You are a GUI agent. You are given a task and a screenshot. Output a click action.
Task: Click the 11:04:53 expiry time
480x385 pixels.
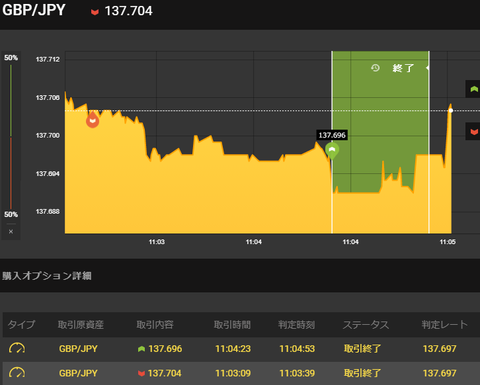[297, 349]
